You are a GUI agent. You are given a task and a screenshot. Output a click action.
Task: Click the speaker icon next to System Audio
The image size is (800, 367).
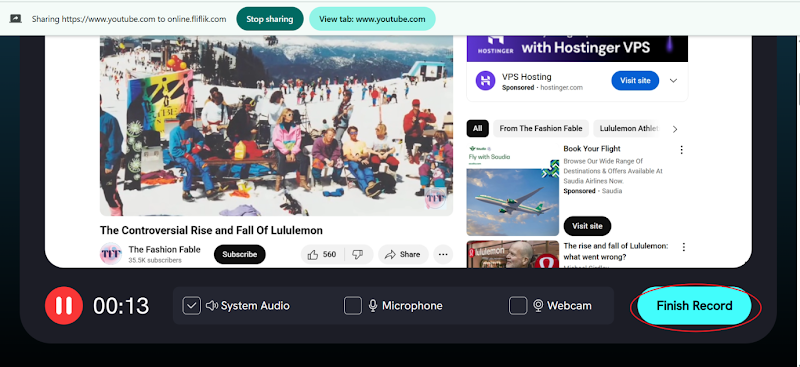point(211,306)
